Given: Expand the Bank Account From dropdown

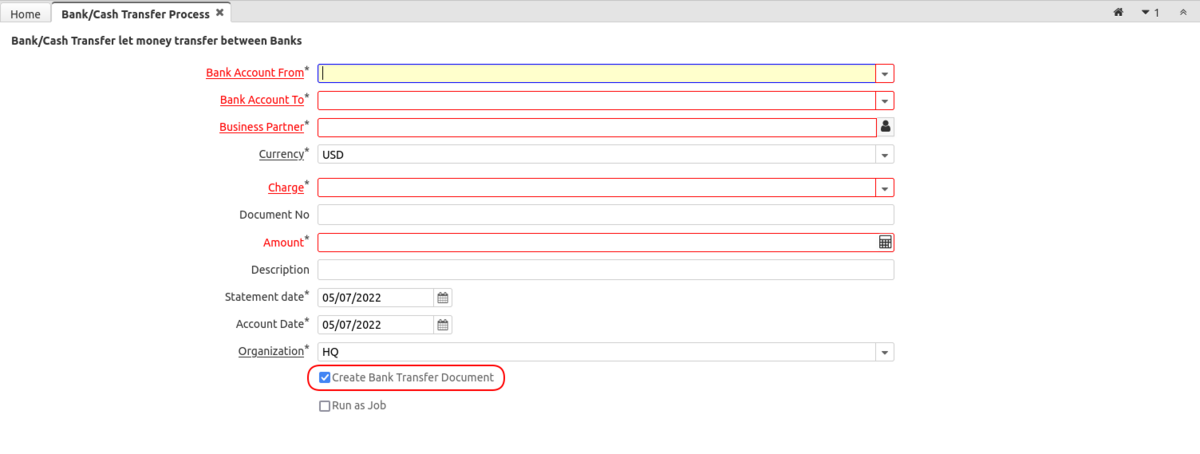Looking at the screenshot, I should click(x=885, y=74).
